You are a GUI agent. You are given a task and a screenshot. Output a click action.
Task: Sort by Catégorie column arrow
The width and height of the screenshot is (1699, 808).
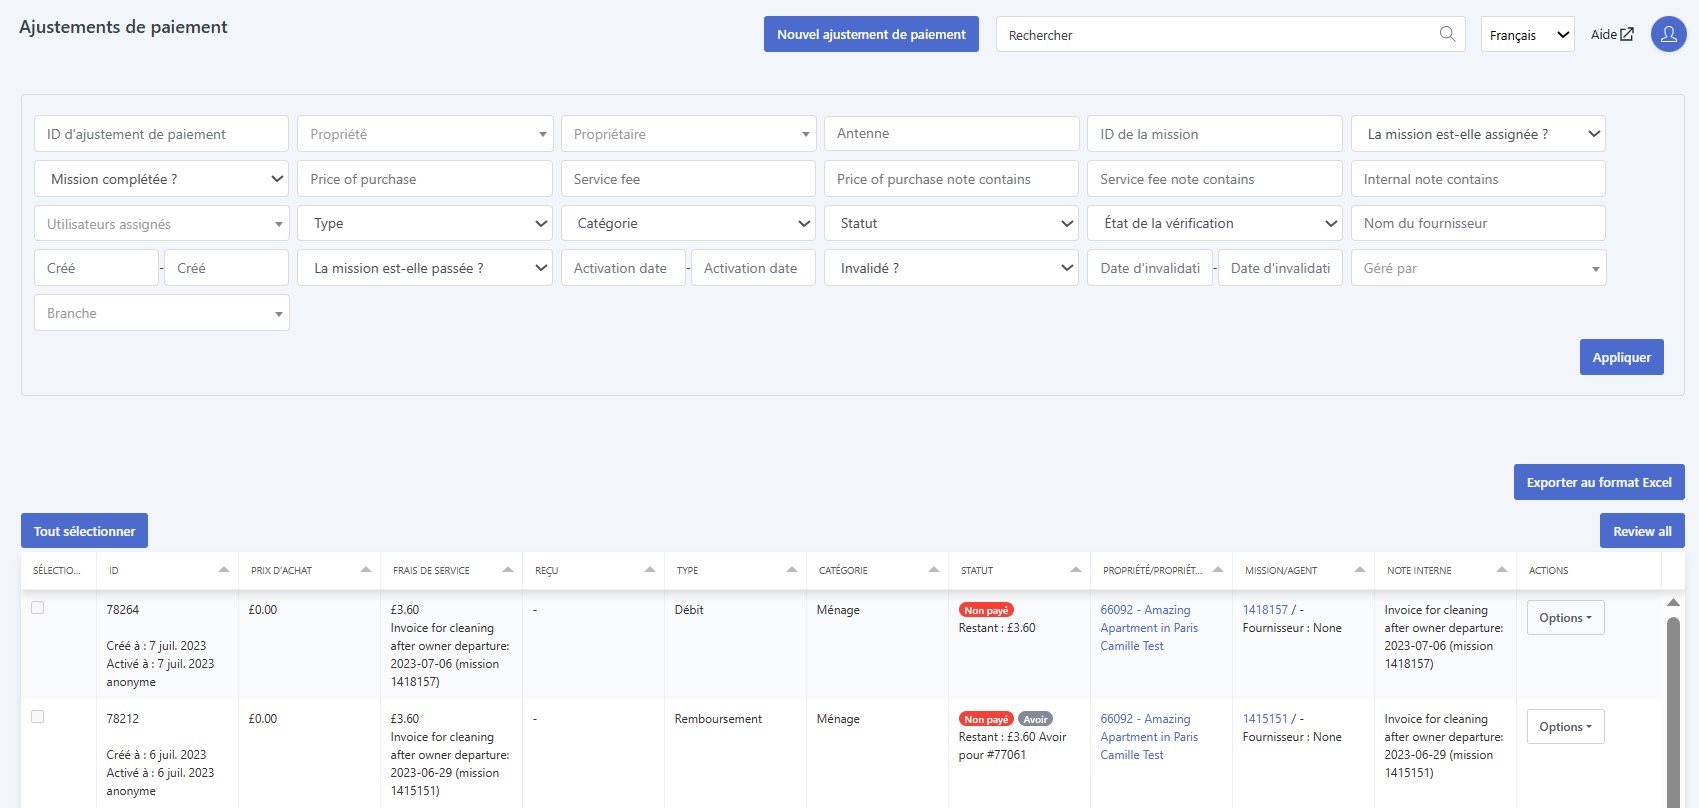tap(934, 570)
